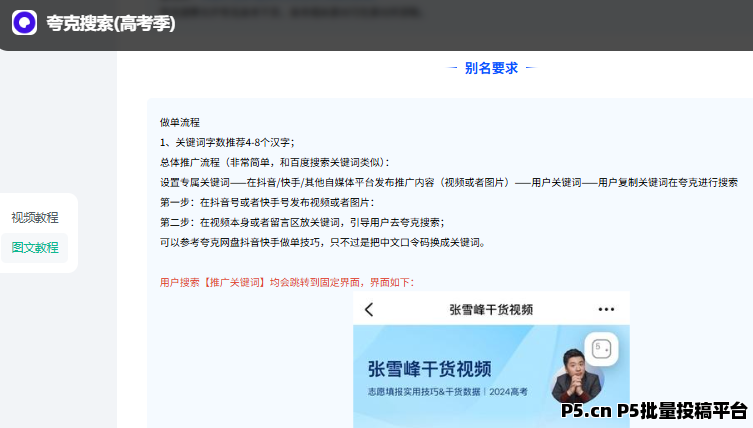Open the 视频教程 tab in sidebar
753x428 pixels.
coord(35,218)
